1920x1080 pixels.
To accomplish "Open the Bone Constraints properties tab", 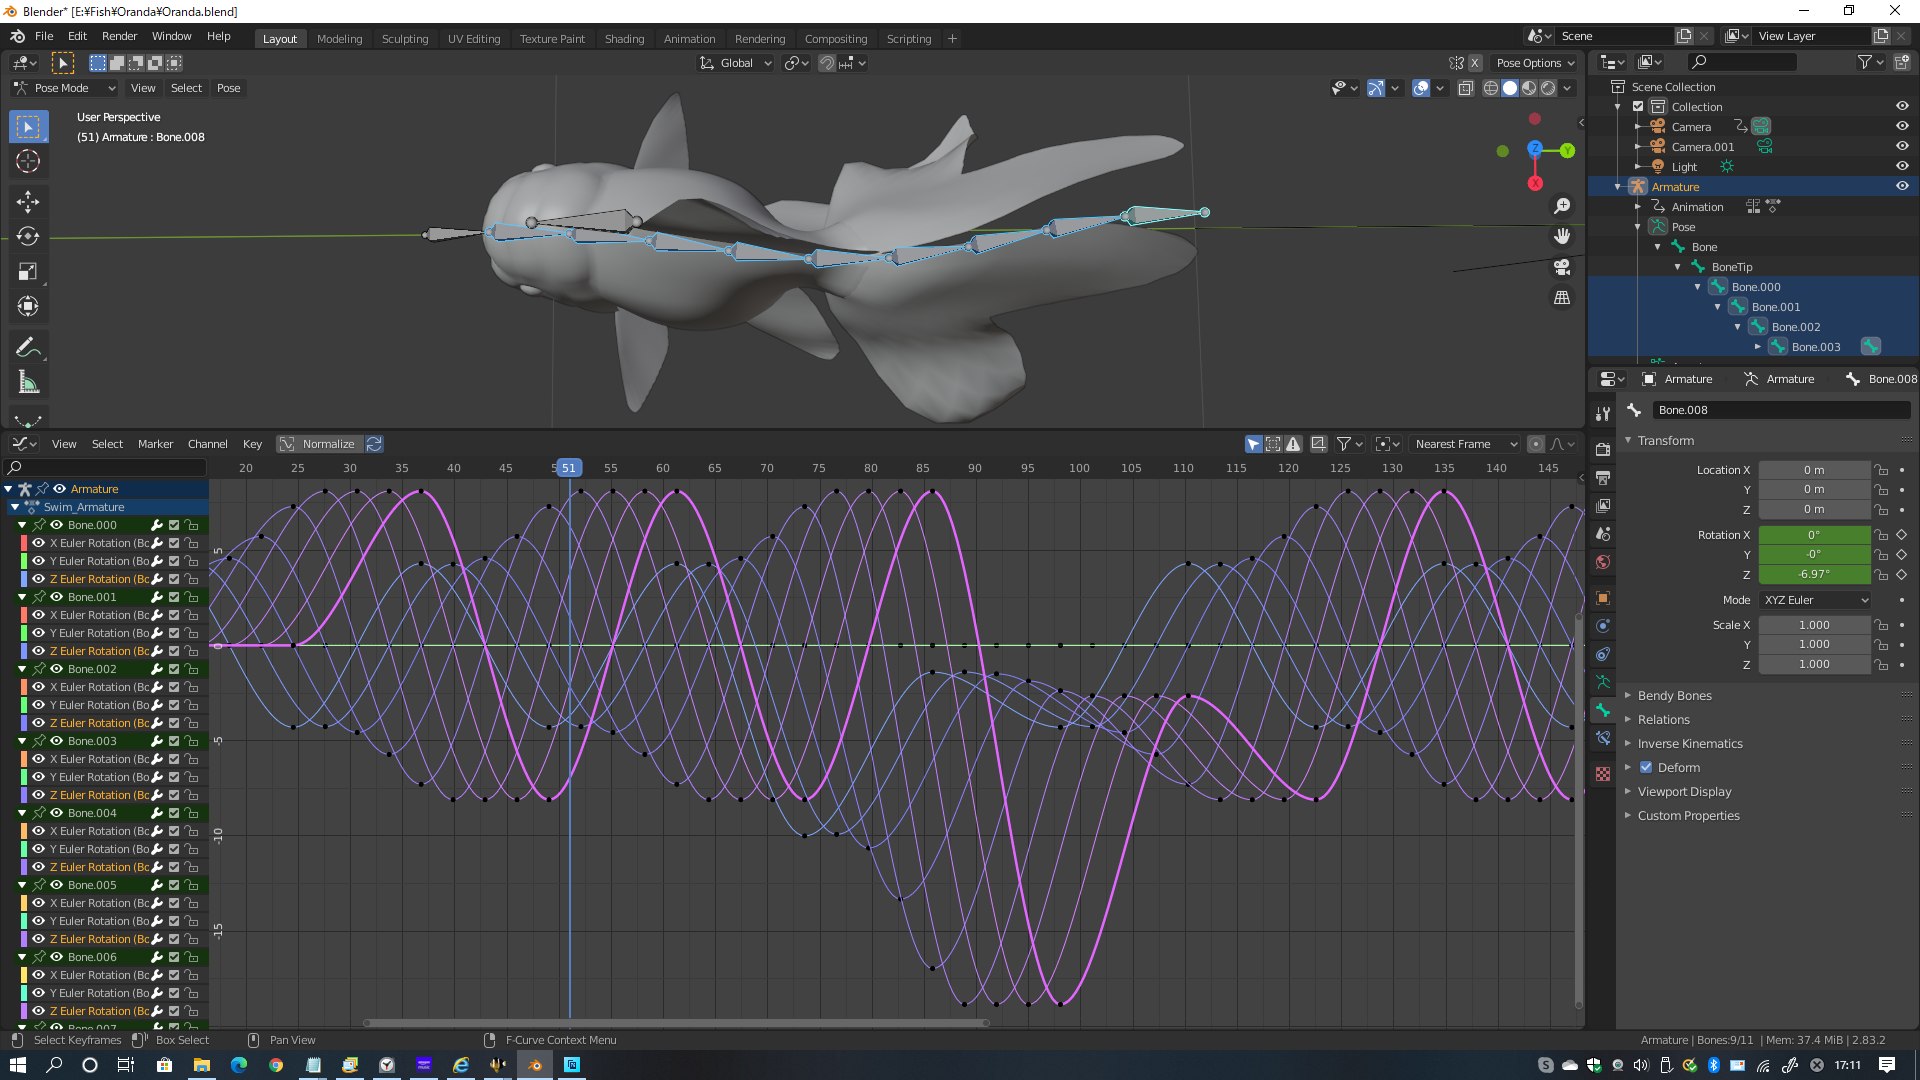I will click(x=1603, y=738).
